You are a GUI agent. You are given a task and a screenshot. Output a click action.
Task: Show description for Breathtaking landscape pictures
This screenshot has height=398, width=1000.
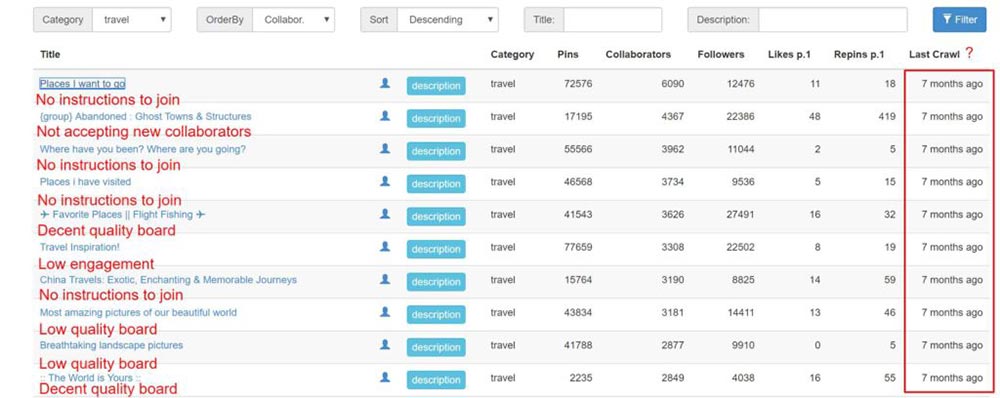(436, 347)
